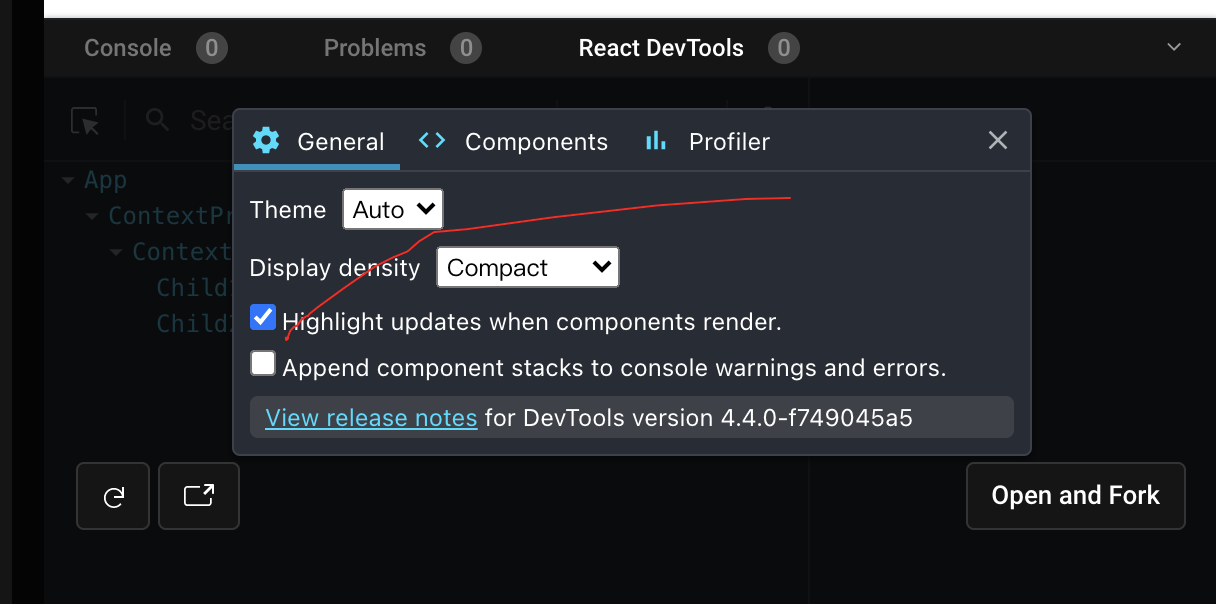The image size is (1216, 604).
Task: Open the View release notes link
Action: tap(371, 417)
